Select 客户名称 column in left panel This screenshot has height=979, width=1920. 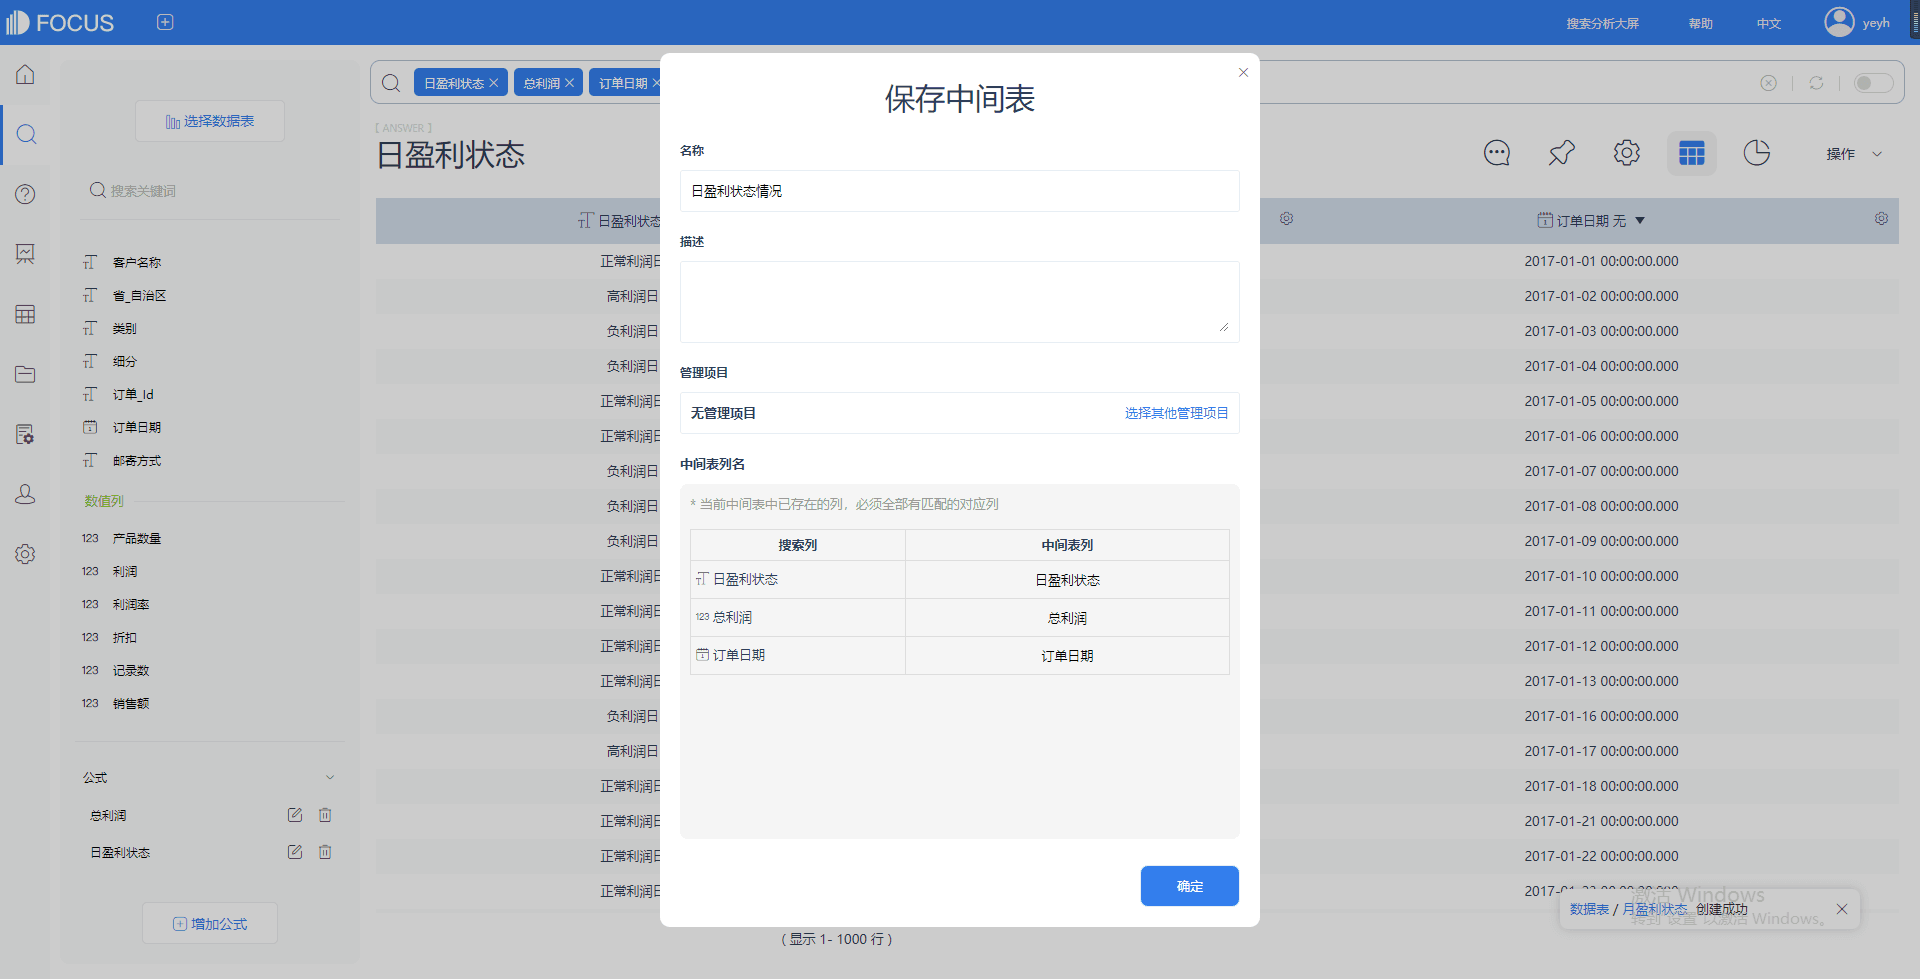137,262
